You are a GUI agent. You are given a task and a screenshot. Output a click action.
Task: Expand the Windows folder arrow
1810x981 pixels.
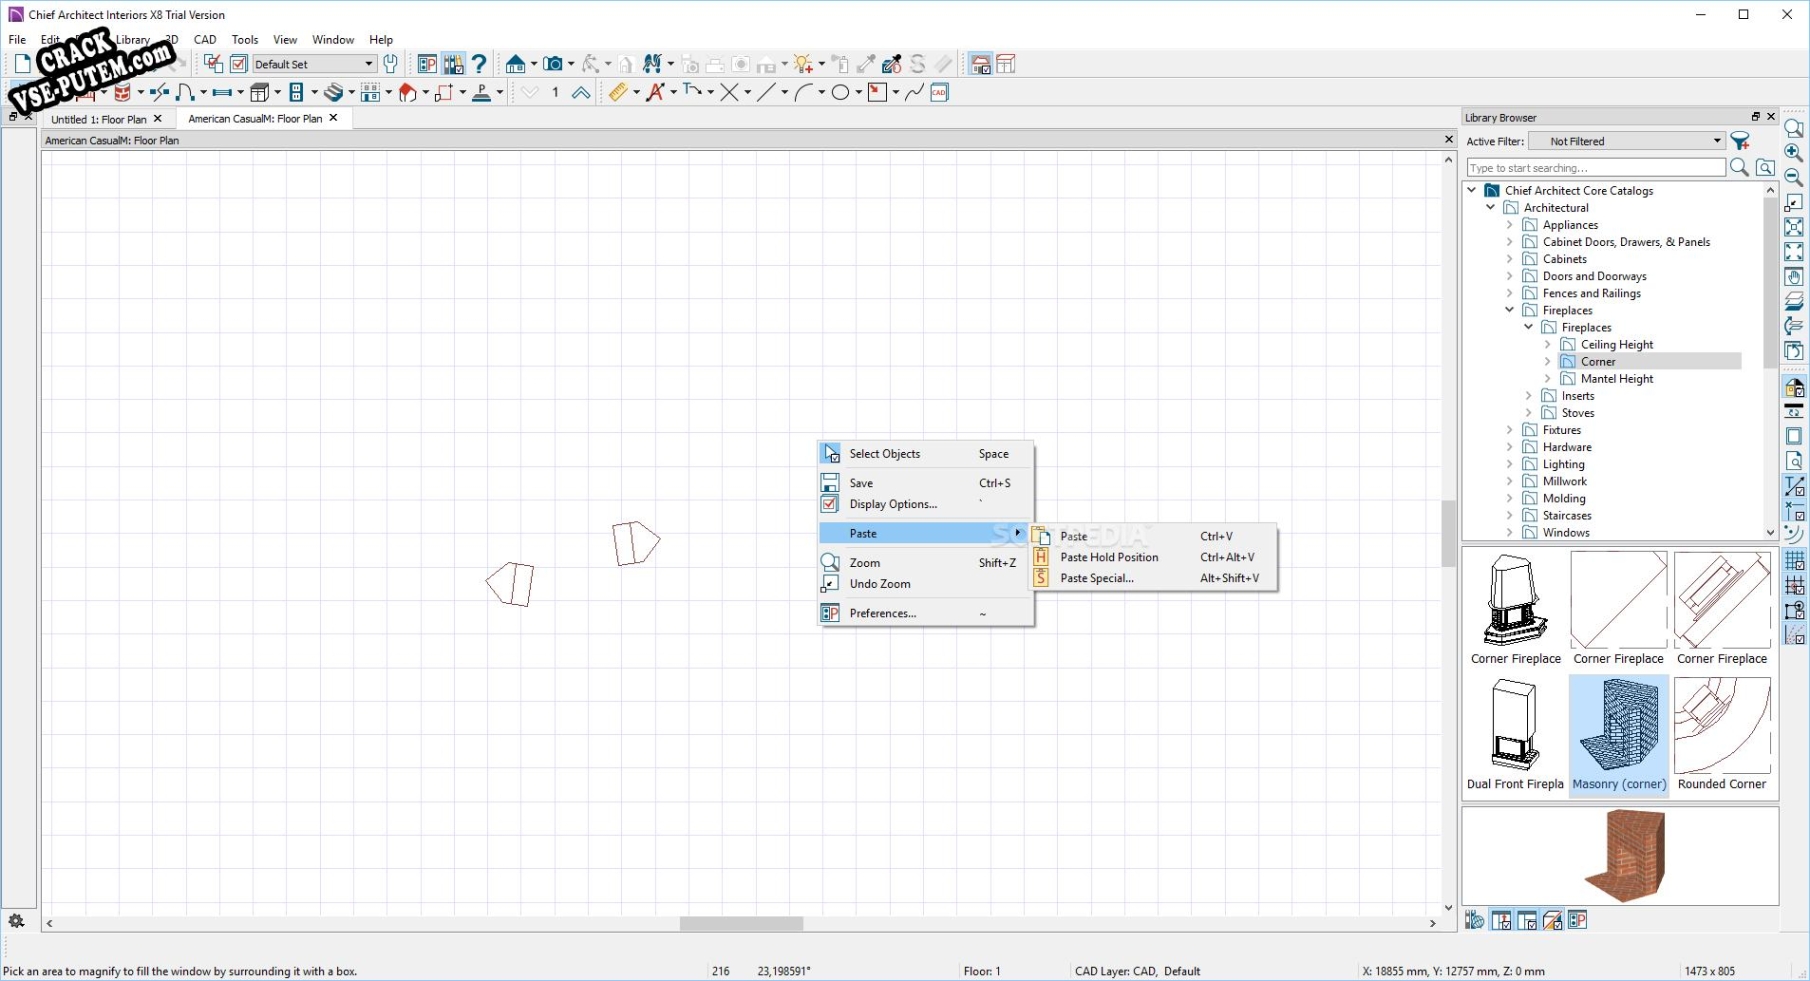point(1510,533)
